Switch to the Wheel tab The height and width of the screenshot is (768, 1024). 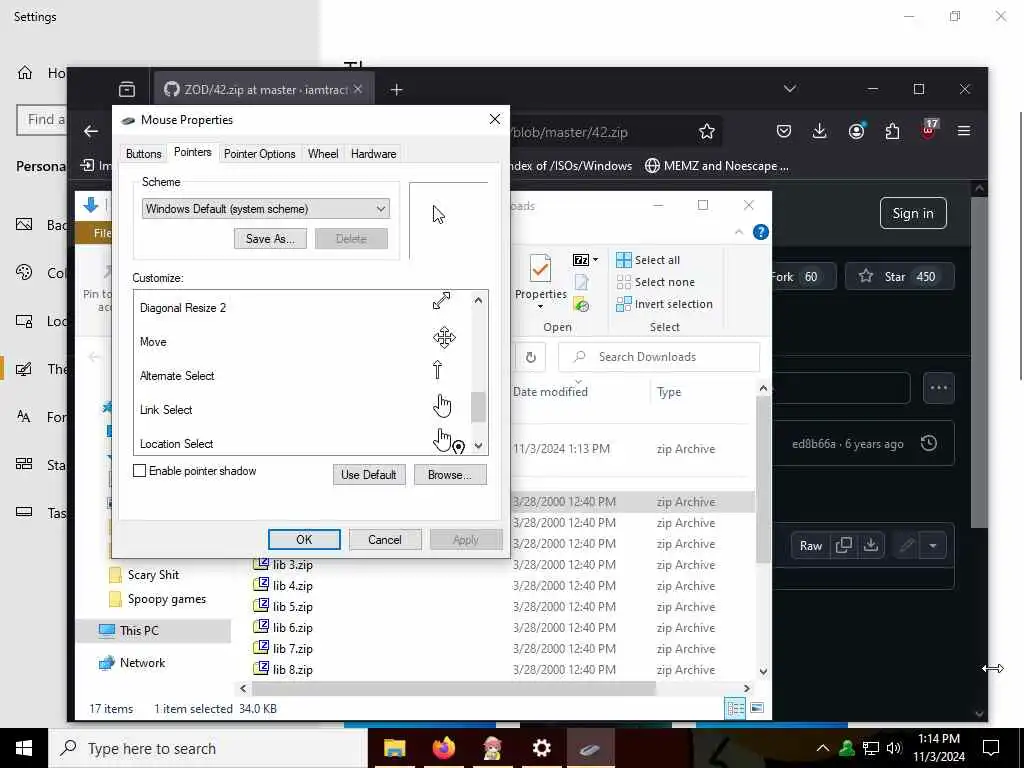coord(323,154)
